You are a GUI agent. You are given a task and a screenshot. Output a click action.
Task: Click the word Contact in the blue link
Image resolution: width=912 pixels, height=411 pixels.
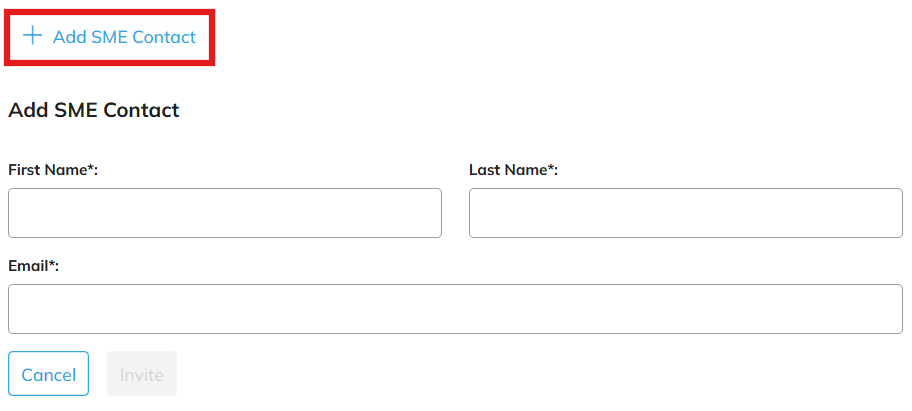[x=163, y=37]
